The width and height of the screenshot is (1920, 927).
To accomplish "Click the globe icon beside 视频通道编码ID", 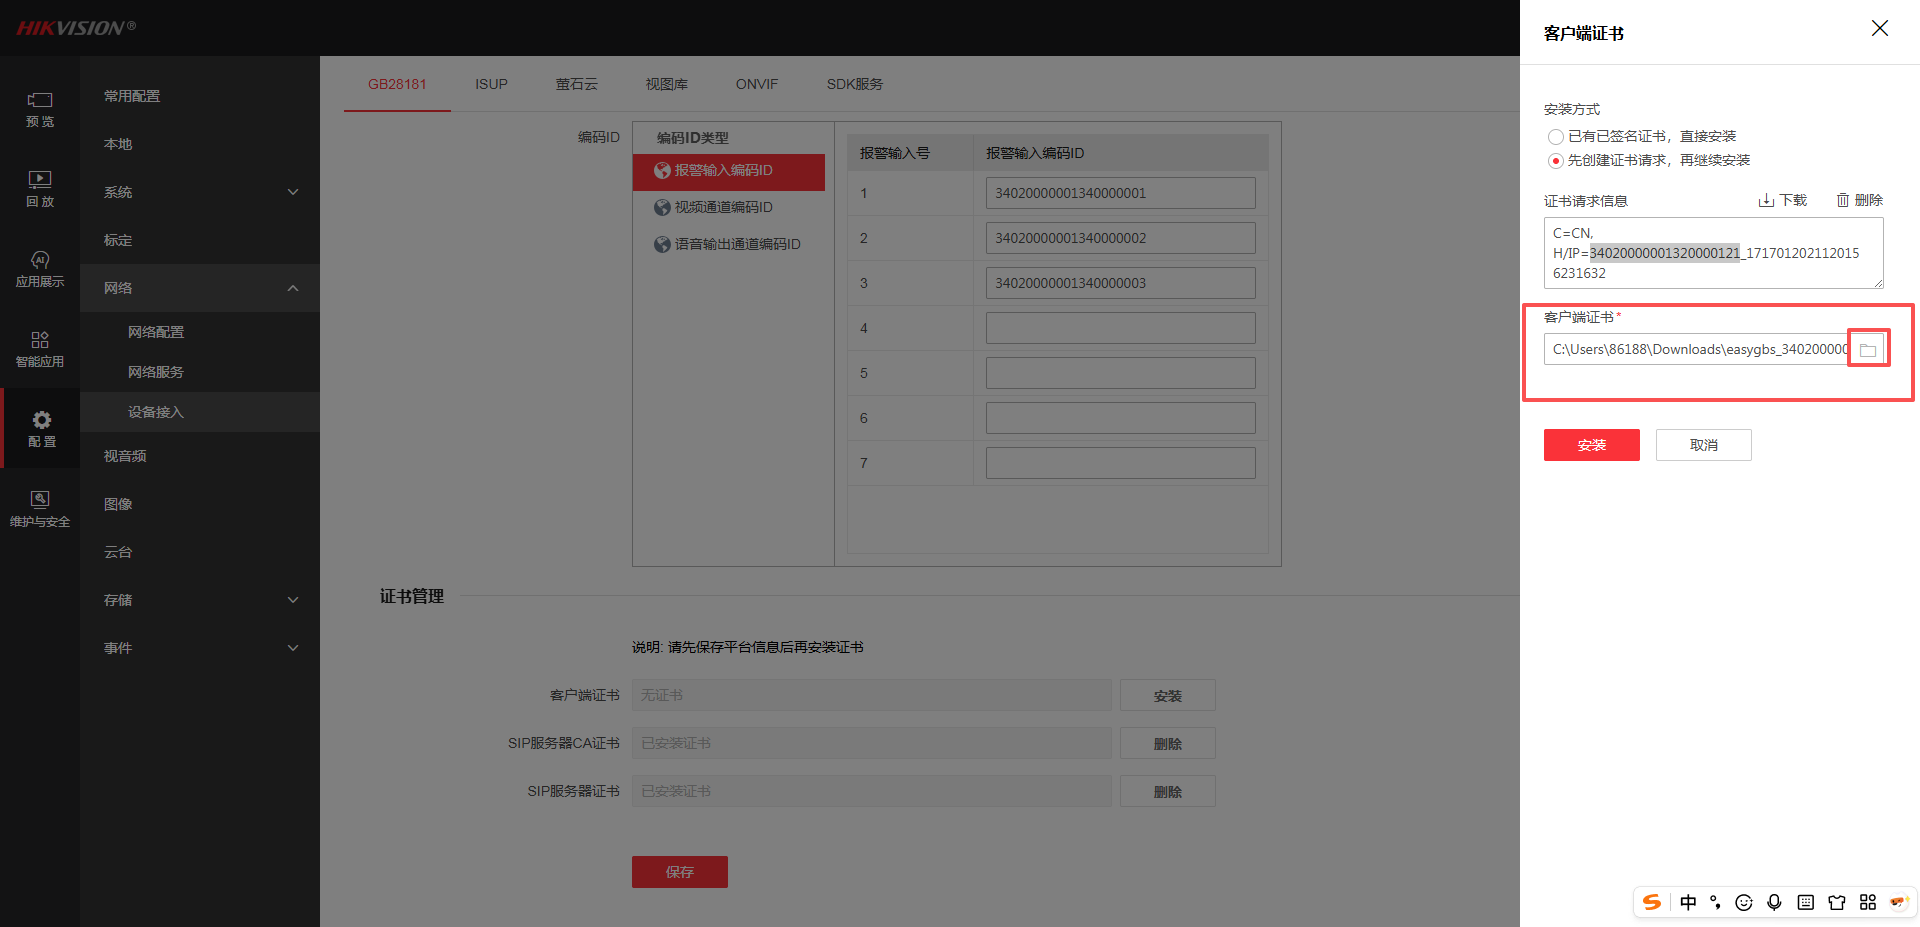I will pos(662,208).
